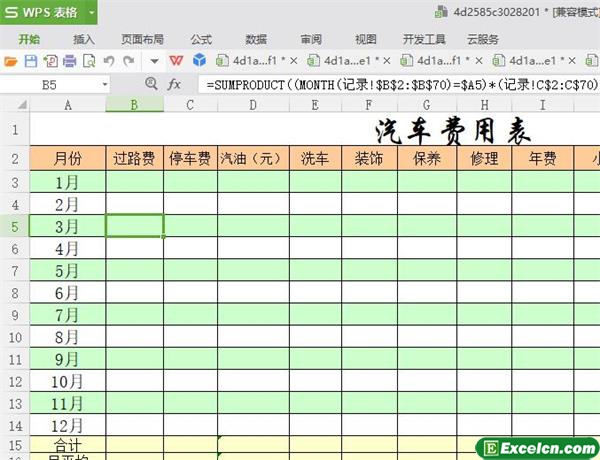Go to the 数据 ribbon tab
This screenshot has height=460, width=600.
point(256,39)
